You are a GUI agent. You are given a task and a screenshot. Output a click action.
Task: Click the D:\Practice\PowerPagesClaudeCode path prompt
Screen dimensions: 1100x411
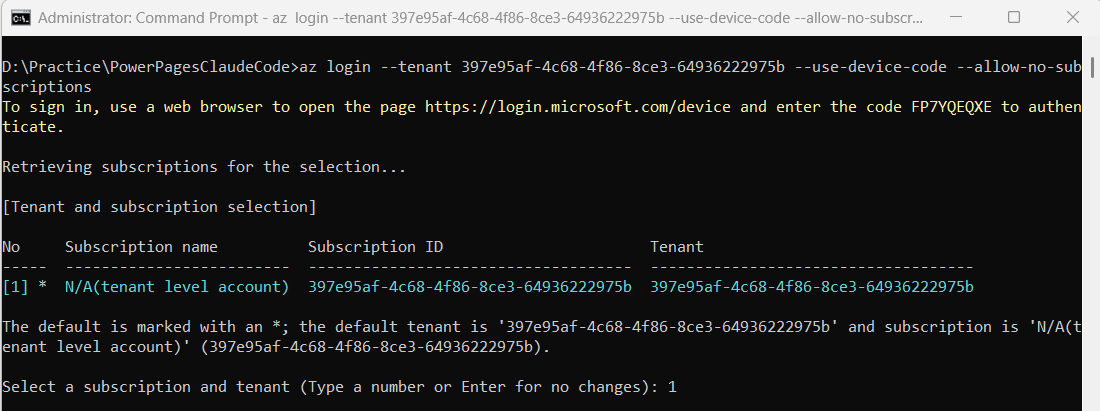pos(150,67)
